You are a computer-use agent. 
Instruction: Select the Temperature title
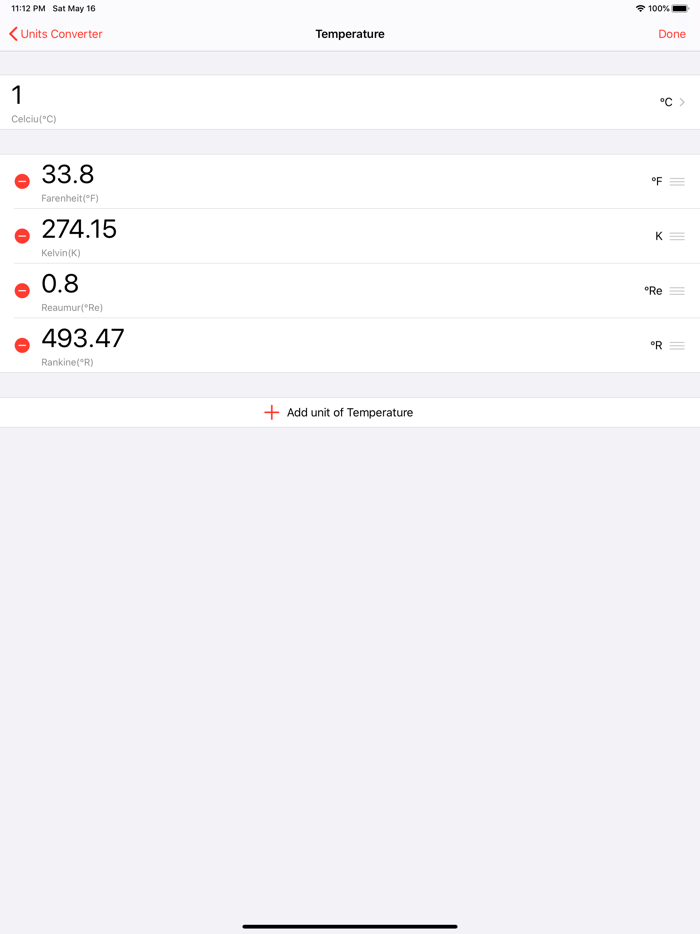[350, 33]
